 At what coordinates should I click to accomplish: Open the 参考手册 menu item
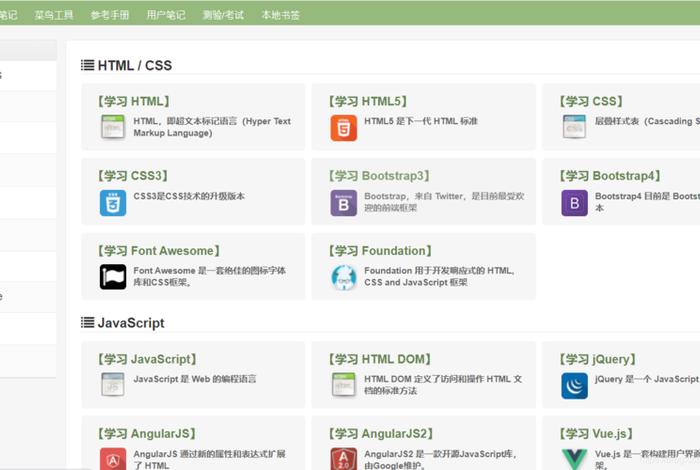pos(110,15)
